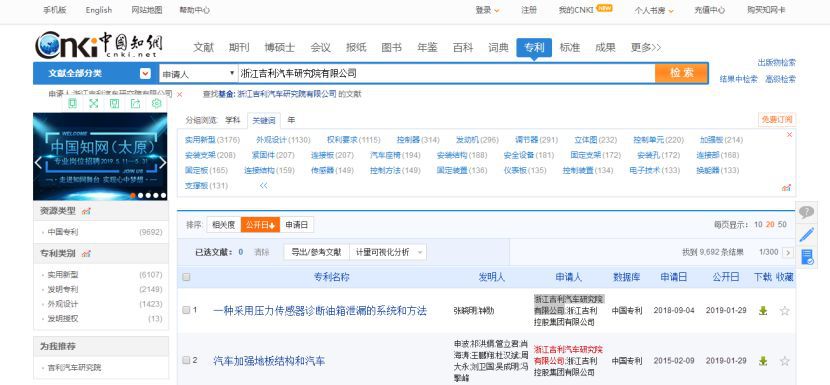The height and width of the screenshot is (385, 830).
Task: Close the keyword group panel with red X
Action: coord(789,135)
